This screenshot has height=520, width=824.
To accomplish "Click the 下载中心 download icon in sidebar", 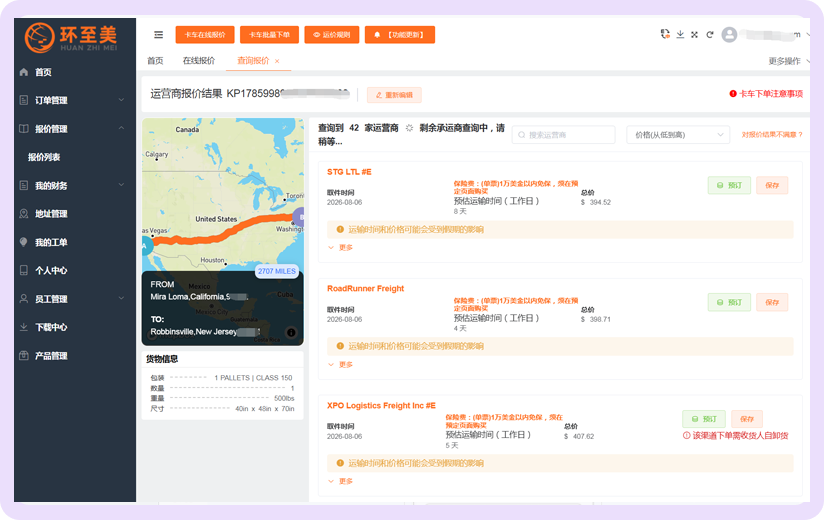I will tap(24, 327).
